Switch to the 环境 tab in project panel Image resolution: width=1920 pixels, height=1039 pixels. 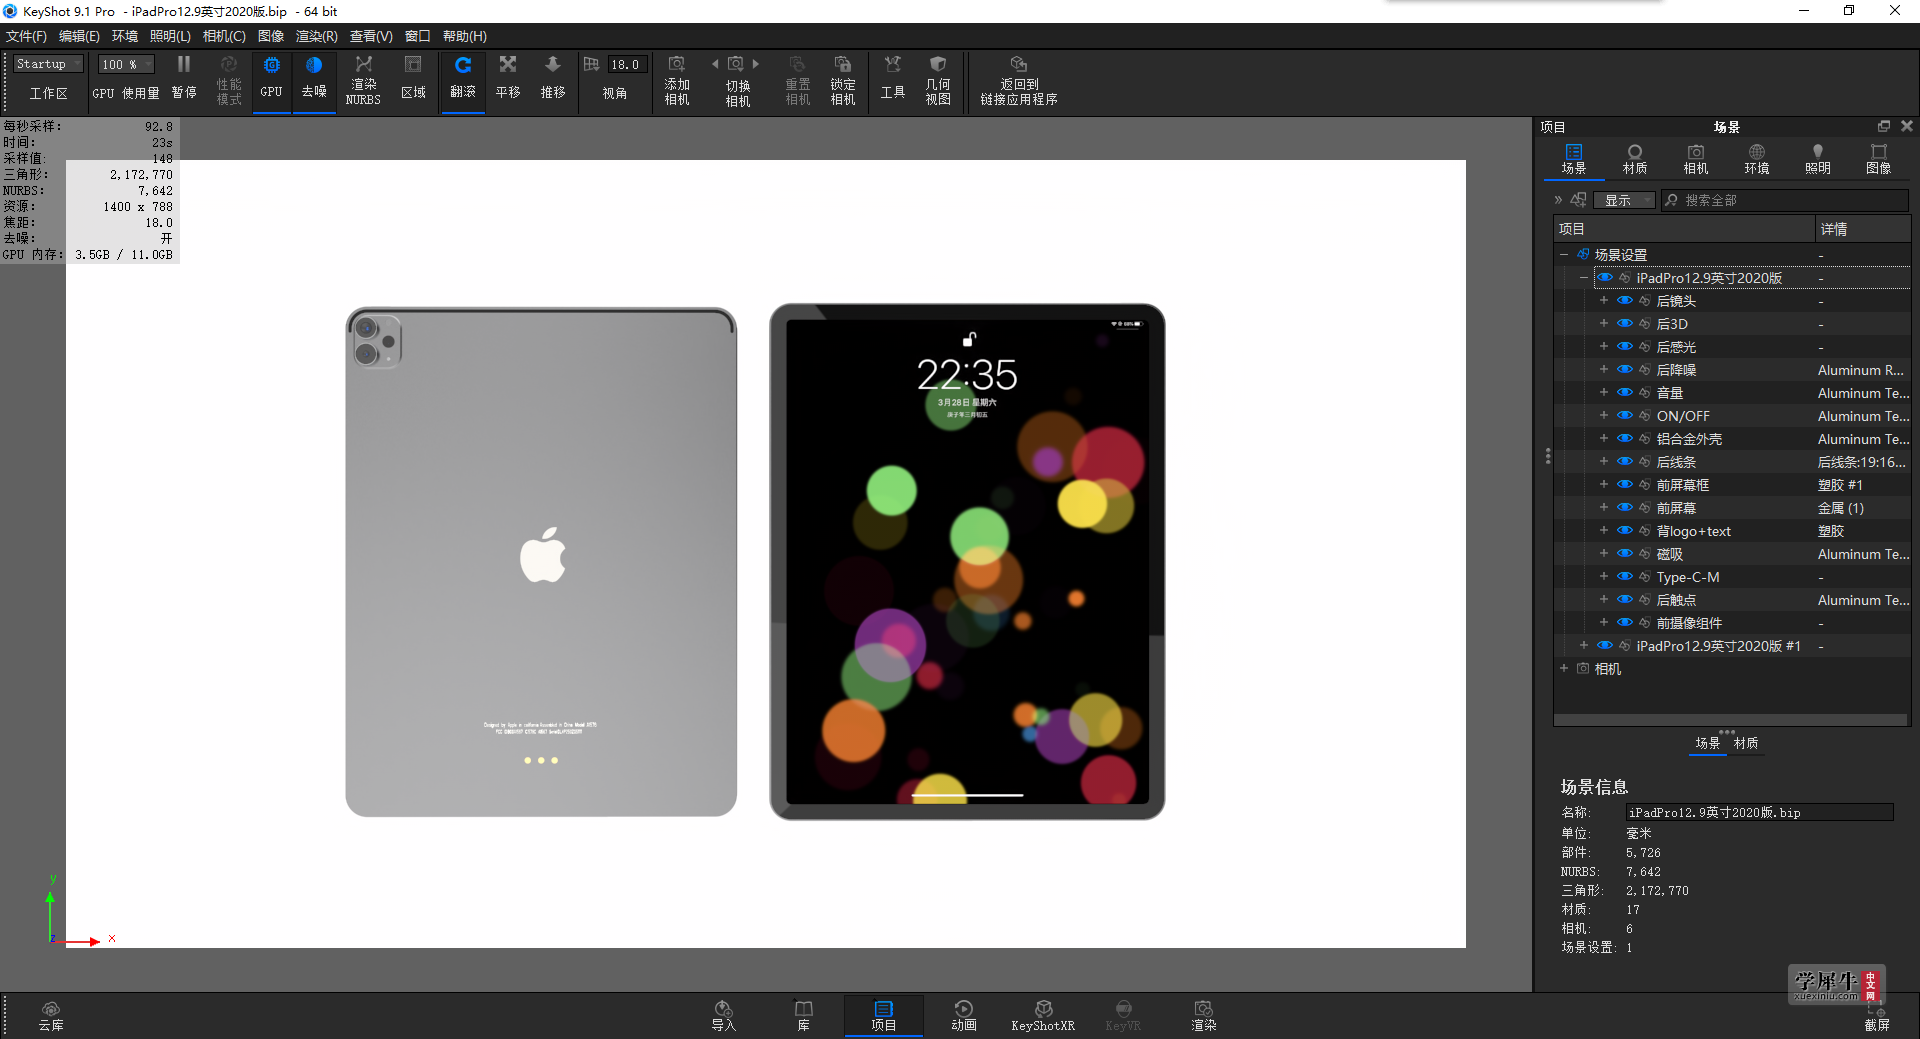tap(1757, 160)
